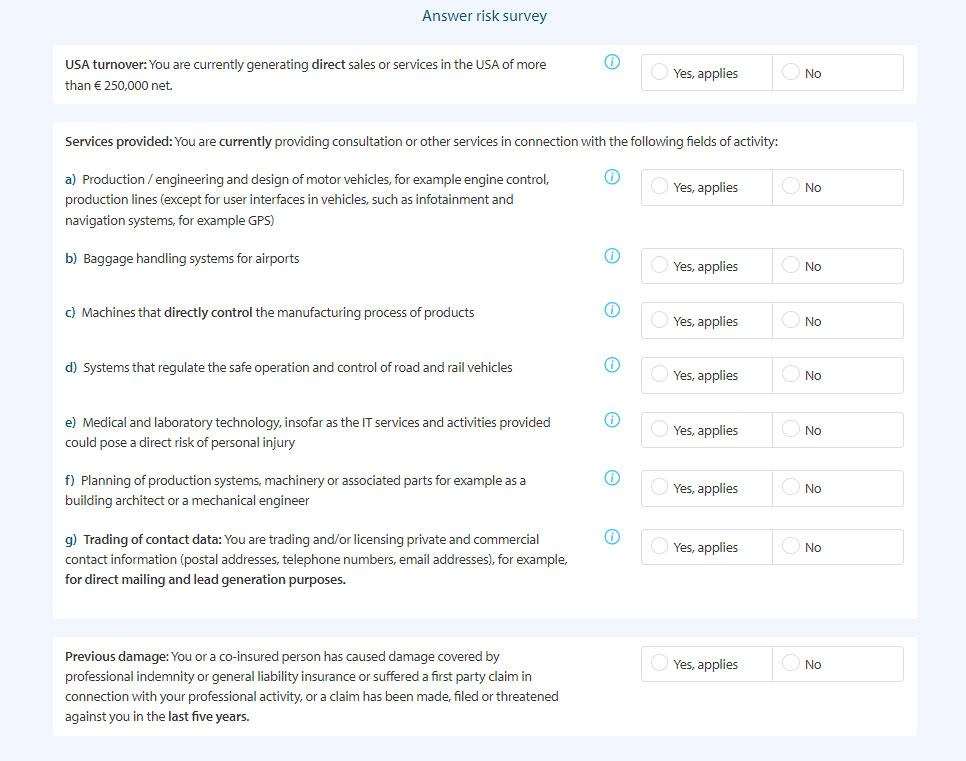
Task: Open info icon for medical and laboratory technology
Action: [x=612, y=420]
